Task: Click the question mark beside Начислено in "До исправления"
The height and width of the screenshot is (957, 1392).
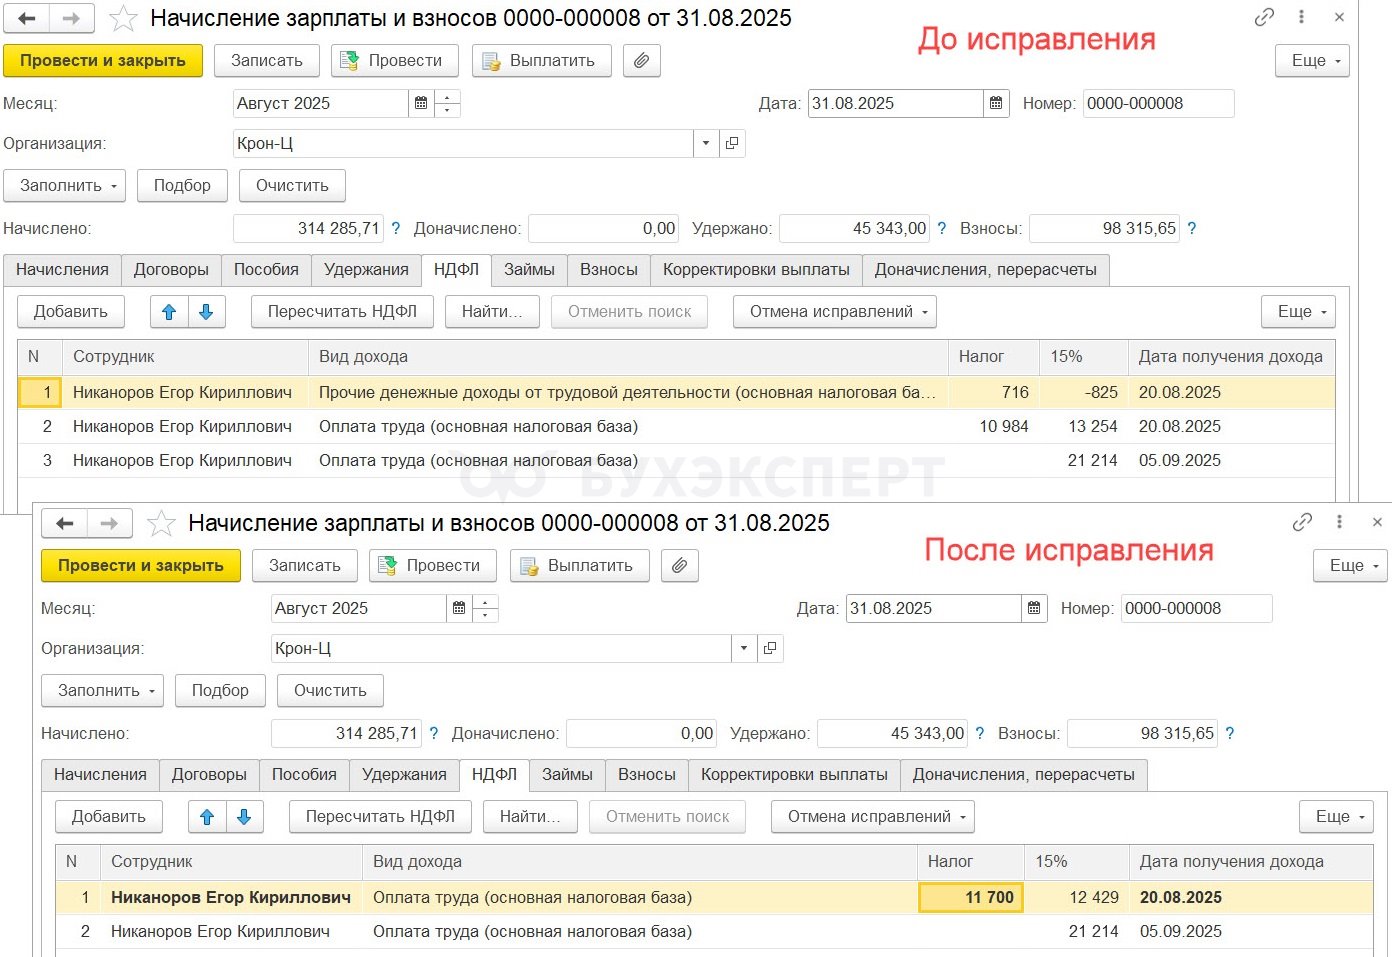Action: [x=396, y=229]
